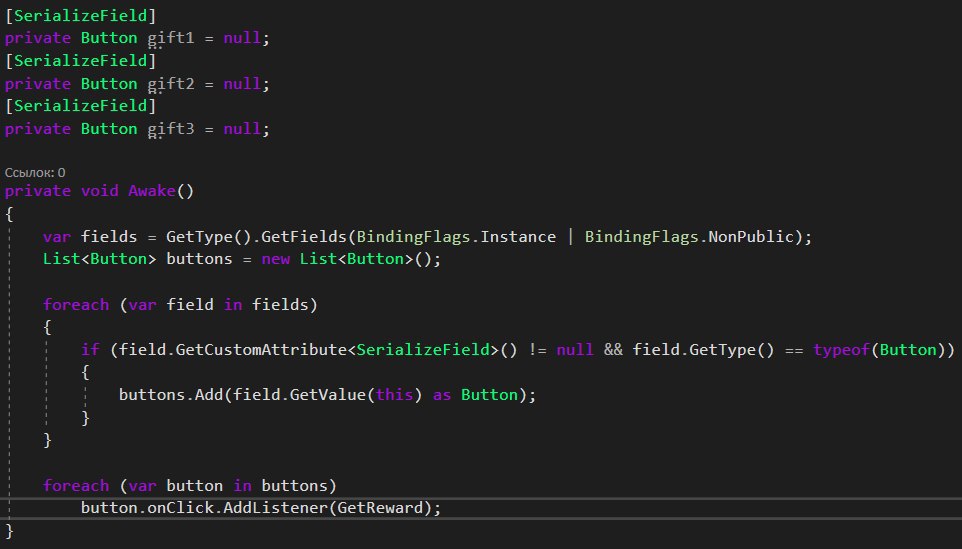Click the first [SerializeField] attribute
This screenshot has height=549, width=962.
point(80,15)
